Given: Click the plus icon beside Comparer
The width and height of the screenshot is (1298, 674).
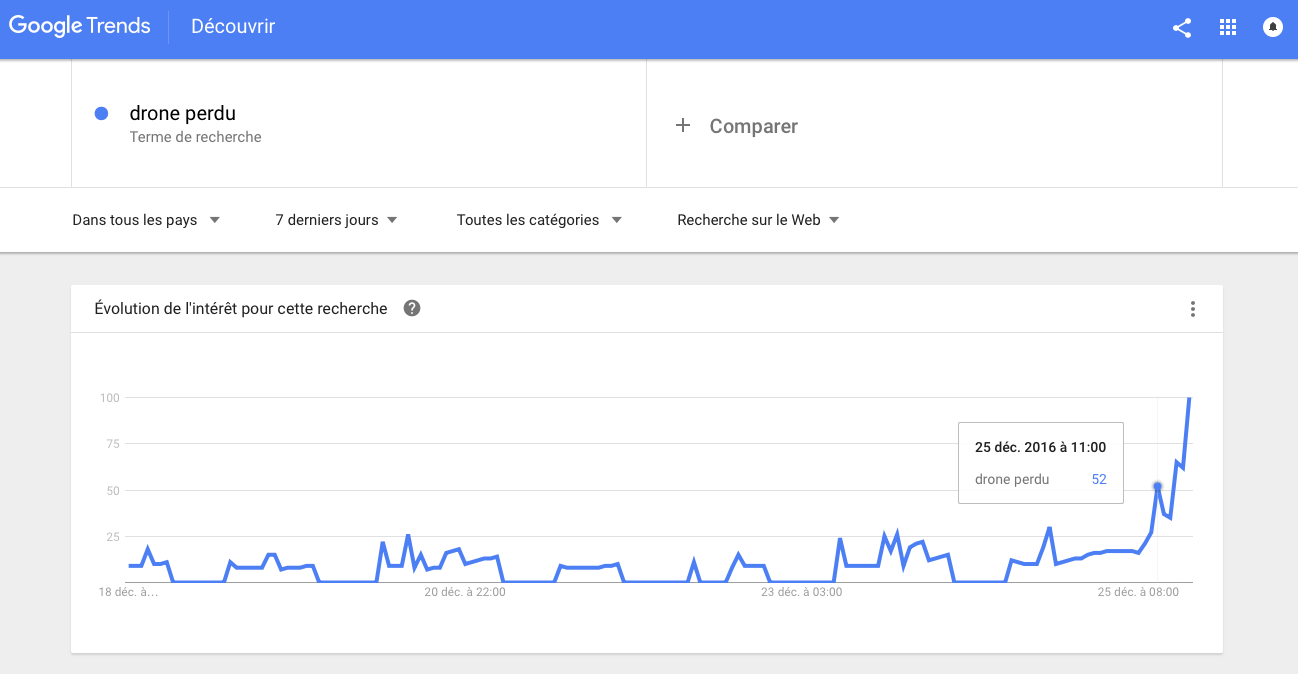Looking at the screenshot, I should 683,125.
